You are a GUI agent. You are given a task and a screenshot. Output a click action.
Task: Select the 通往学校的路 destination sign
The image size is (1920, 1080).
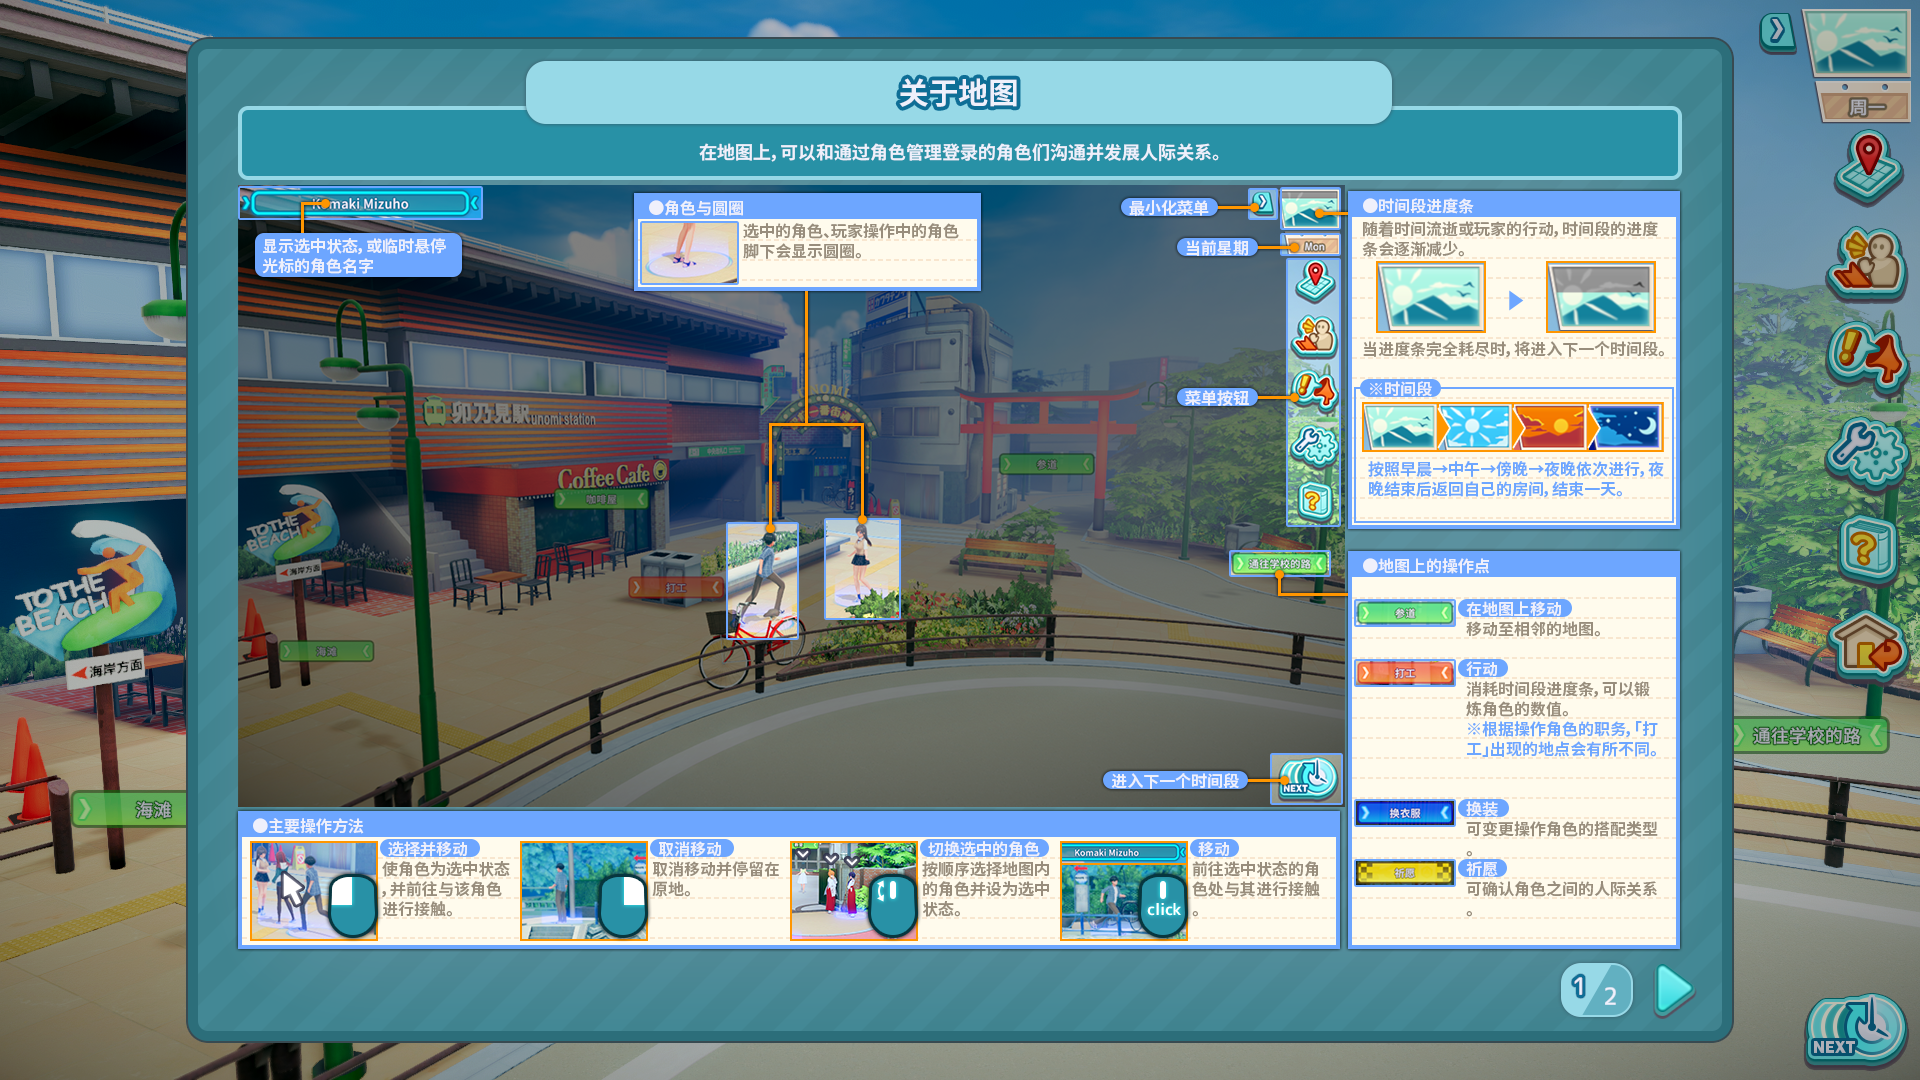tap(1808, 736)
